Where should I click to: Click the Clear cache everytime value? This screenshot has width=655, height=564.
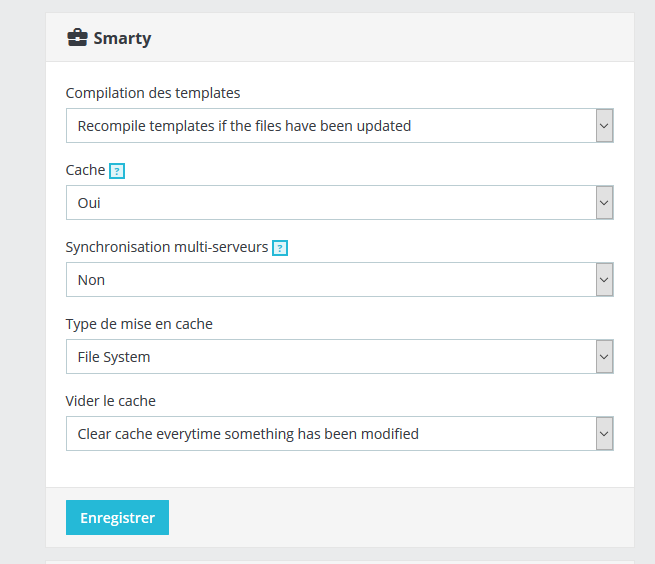click(x=248, y=434)
